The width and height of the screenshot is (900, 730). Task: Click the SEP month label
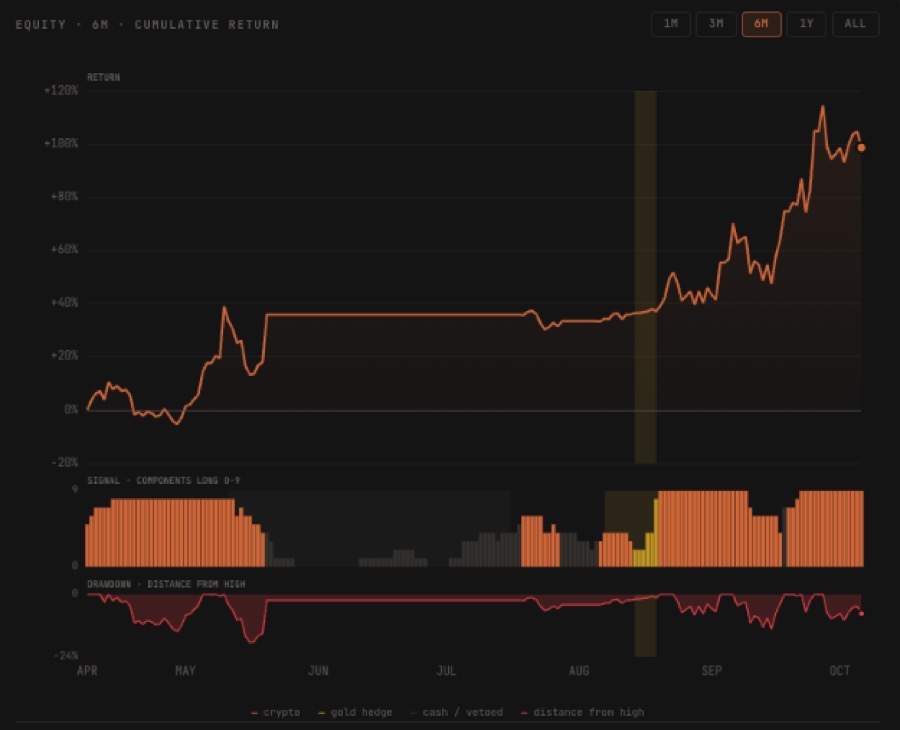pyautogui.click(x=712, y=671)
